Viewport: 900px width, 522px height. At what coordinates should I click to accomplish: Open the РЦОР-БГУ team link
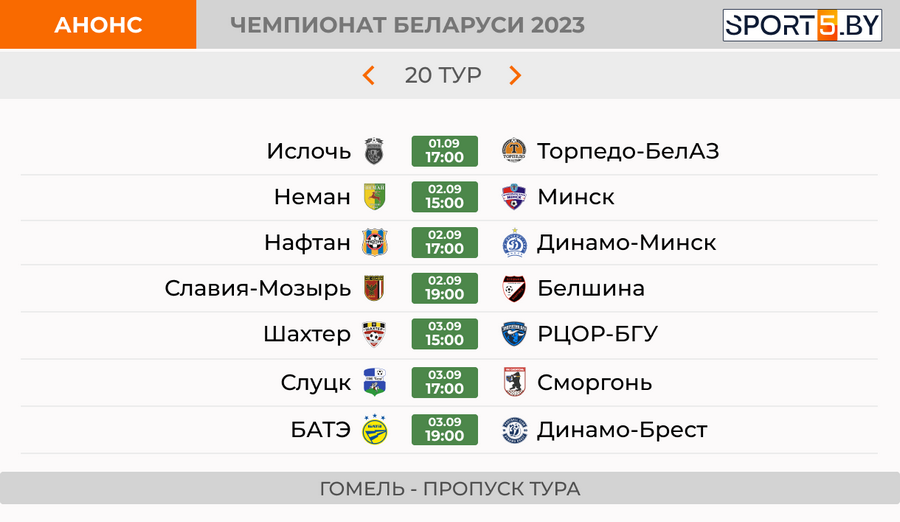click(x=598, y=334)
